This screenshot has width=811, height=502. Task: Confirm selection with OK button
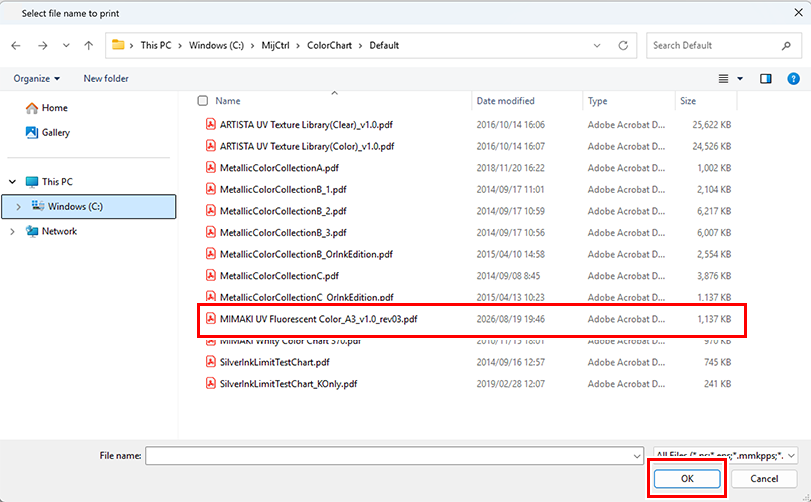click(x=687, y=479)
